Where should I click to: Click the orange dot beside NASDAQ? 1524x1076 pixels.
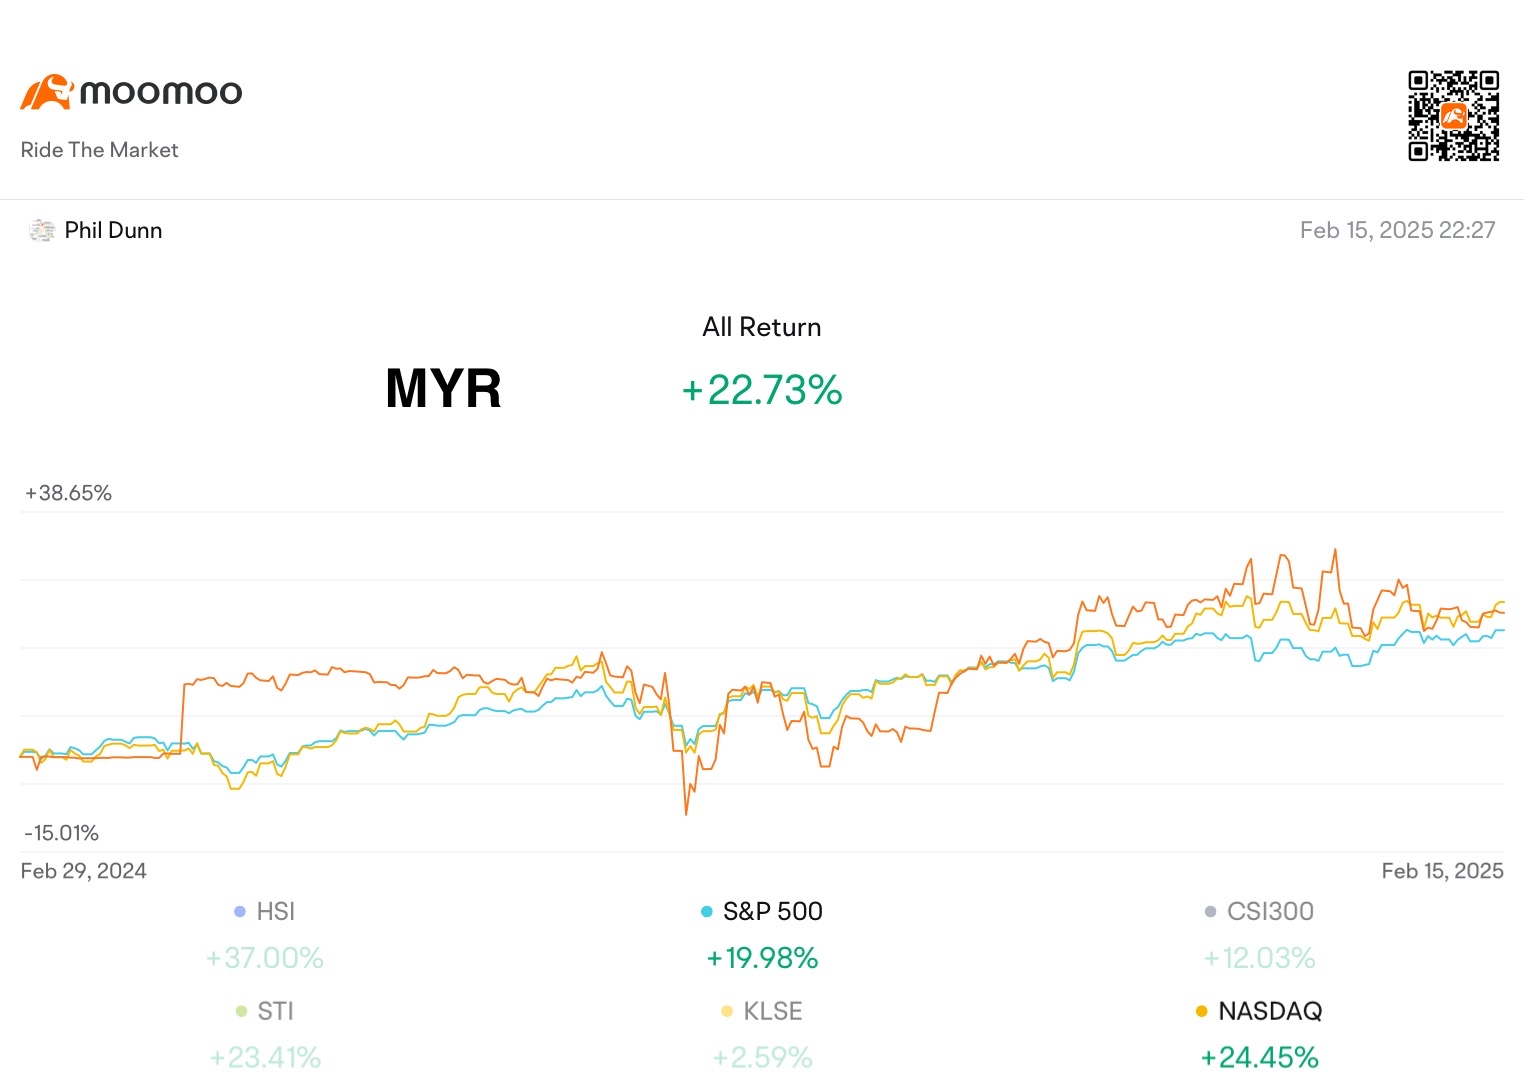(x=1202, y=1011)
